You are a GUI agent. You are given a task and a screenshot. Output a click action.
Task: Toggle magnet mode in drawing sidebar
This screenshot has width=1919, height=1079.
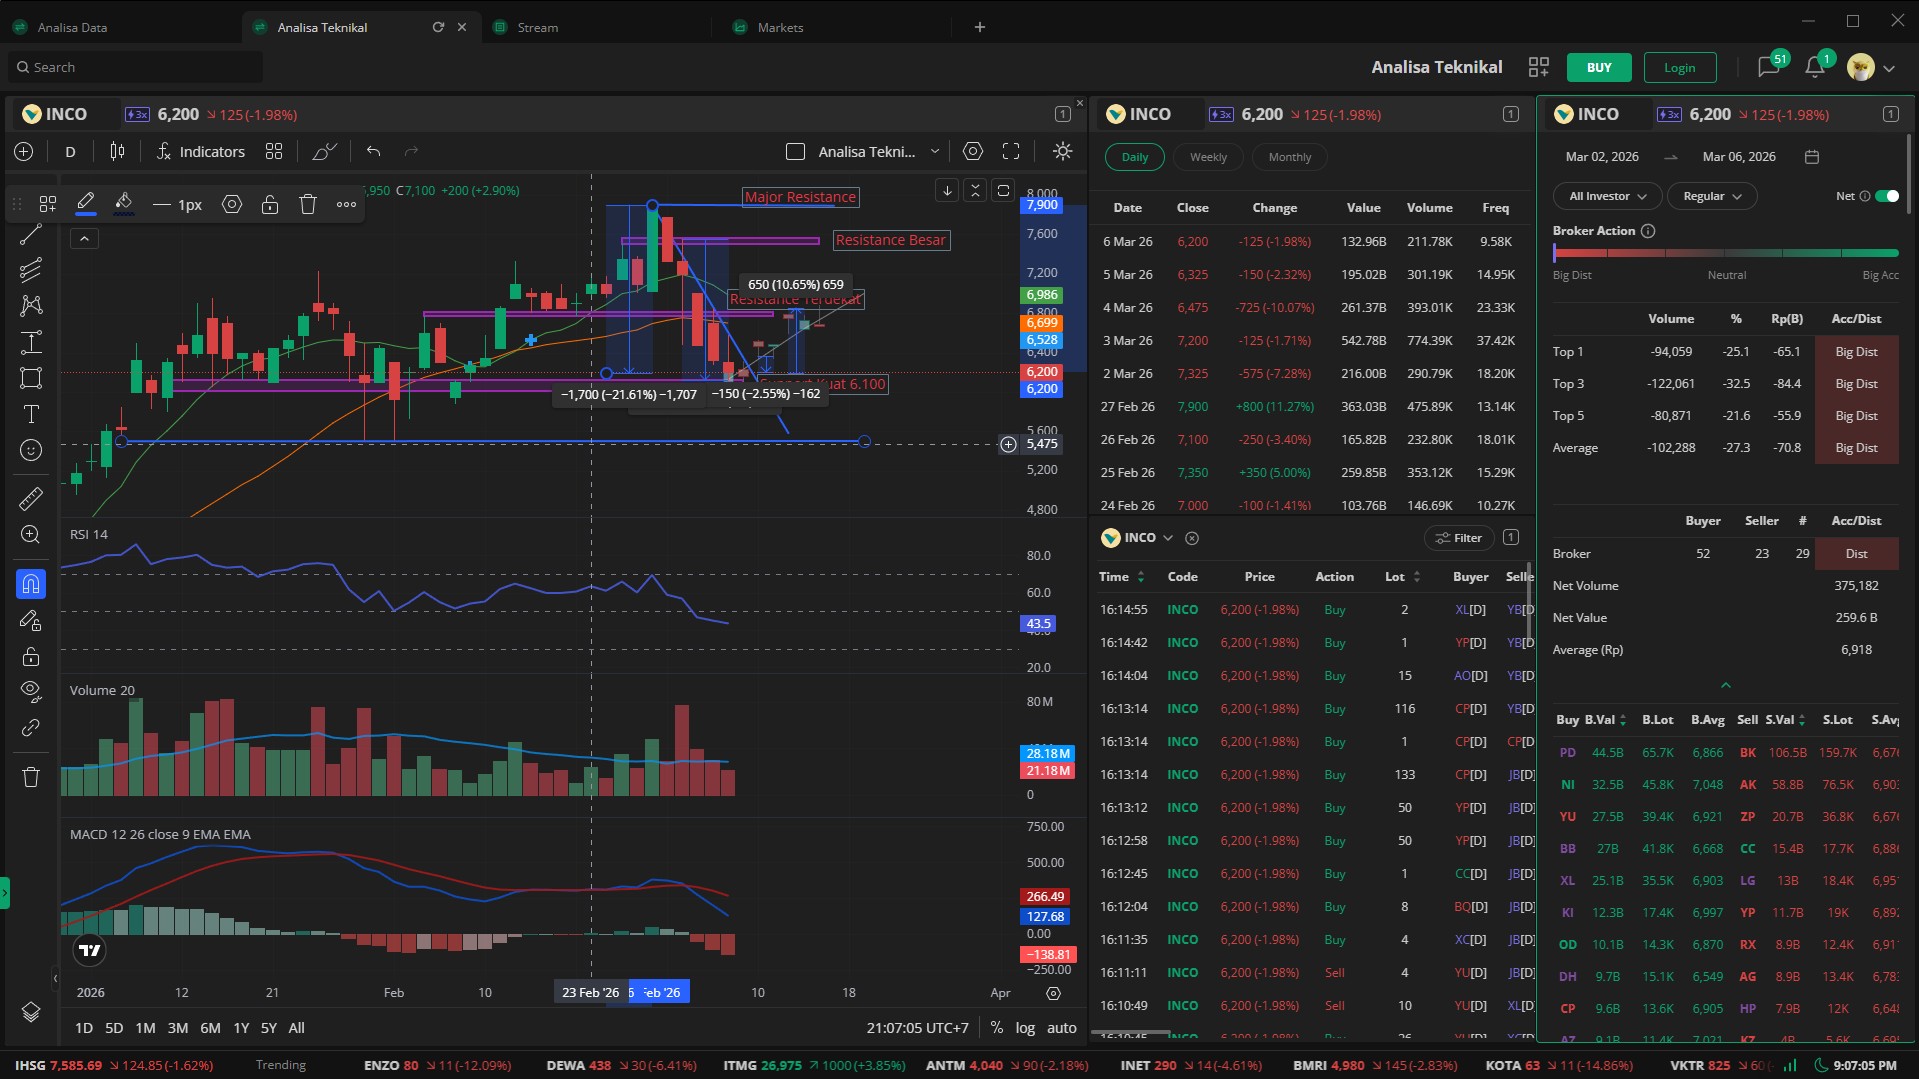pyautogui.click(x=31, y=584)
